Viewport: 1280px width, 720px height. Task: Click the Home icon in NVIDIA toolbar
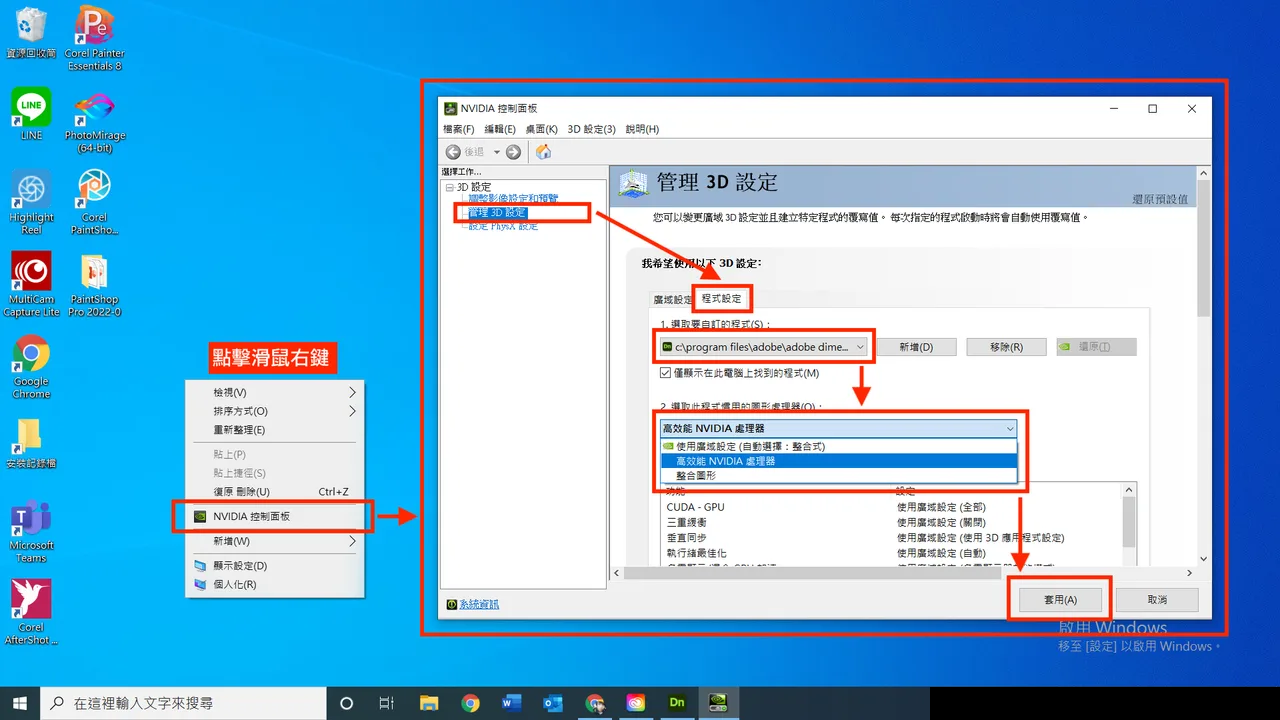click(544, 152)
